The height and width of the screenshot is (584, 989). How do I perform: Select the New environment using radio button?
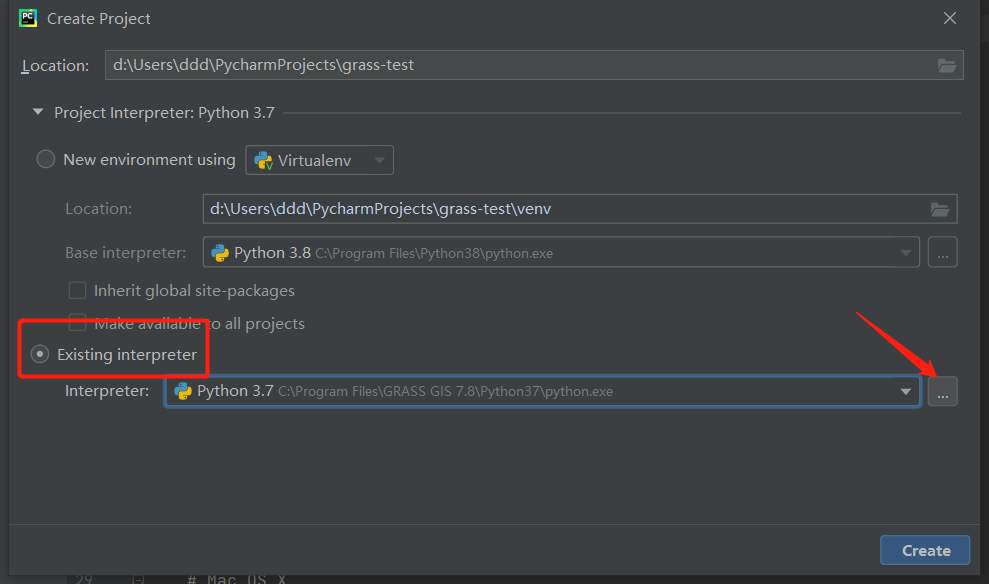click(x=45, y=159)
